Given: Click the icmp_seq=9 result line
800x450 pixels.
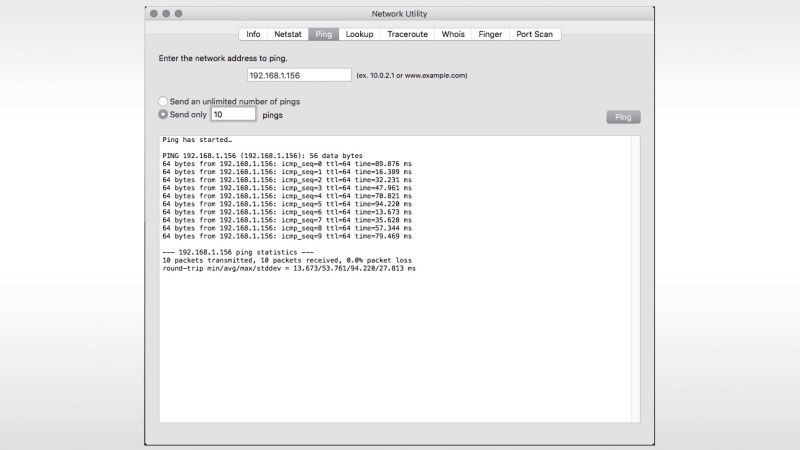Looking at the screenshot, I should (287, 236).
